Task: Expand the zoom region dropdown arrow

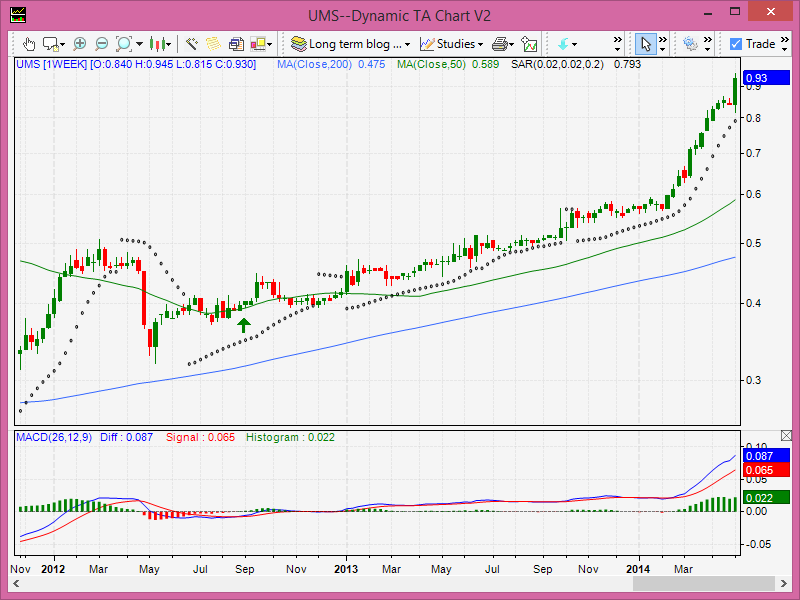Action: point(139,45)
